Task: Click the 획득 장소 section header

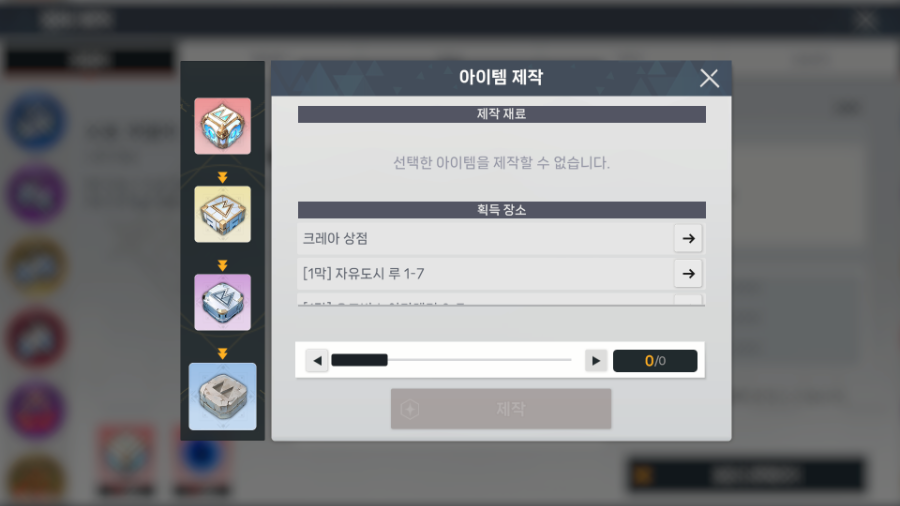Action: [x=502, y=210]
